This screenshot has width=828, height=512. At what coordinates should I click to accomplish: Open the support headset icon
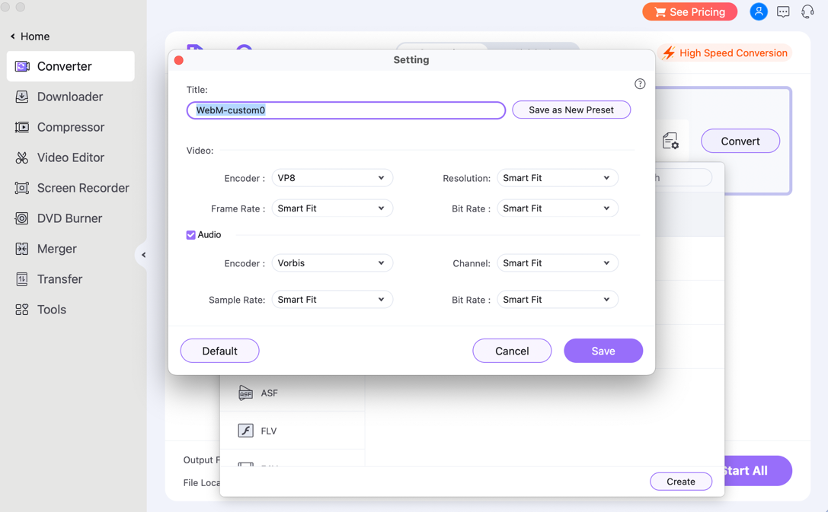[807, 12]
